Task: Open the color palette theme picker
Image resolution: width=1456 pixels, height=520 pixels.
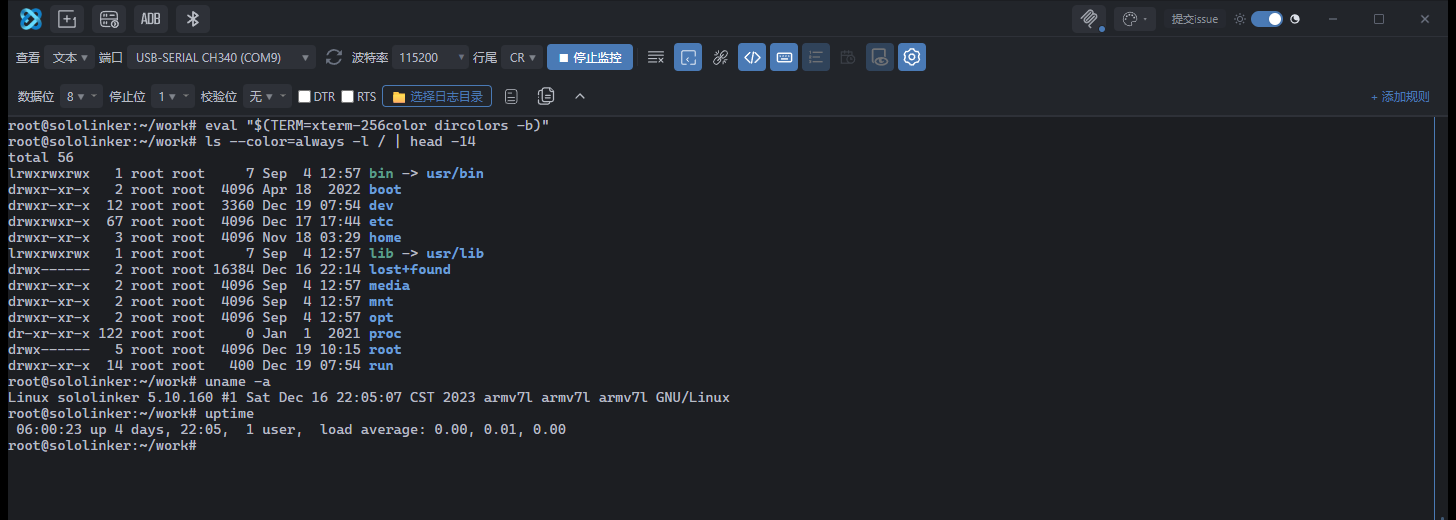Action: click(x=1135, y=19)
